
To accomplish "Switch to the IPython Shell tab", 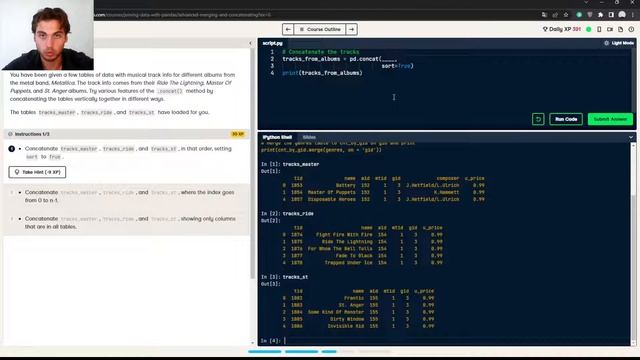I will 277,137.
